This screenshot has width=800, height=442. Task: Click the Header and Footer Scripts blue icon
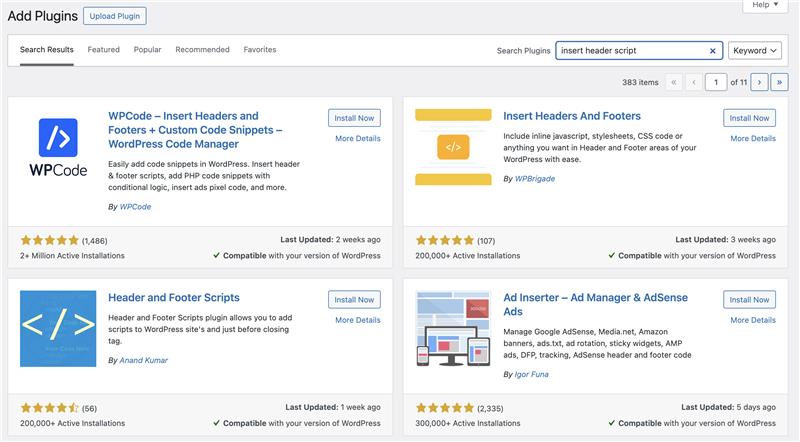click(58, 329)
